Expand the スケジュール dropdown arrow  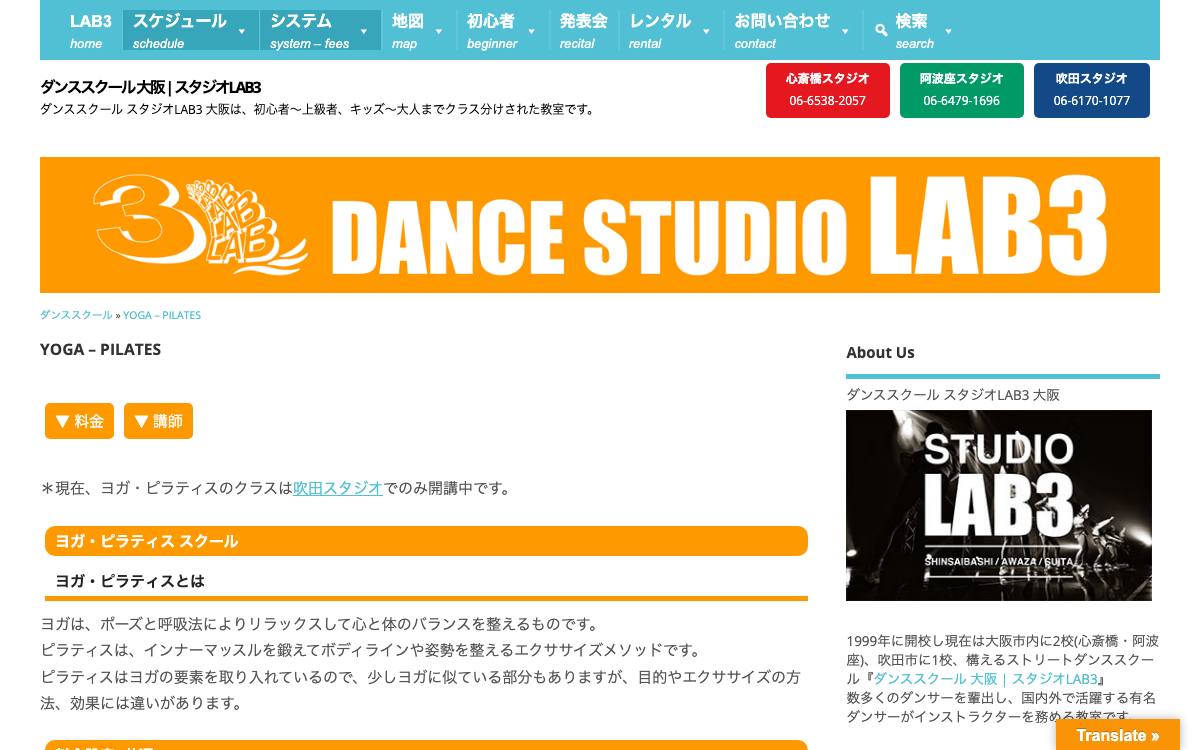tap(241, 32)
